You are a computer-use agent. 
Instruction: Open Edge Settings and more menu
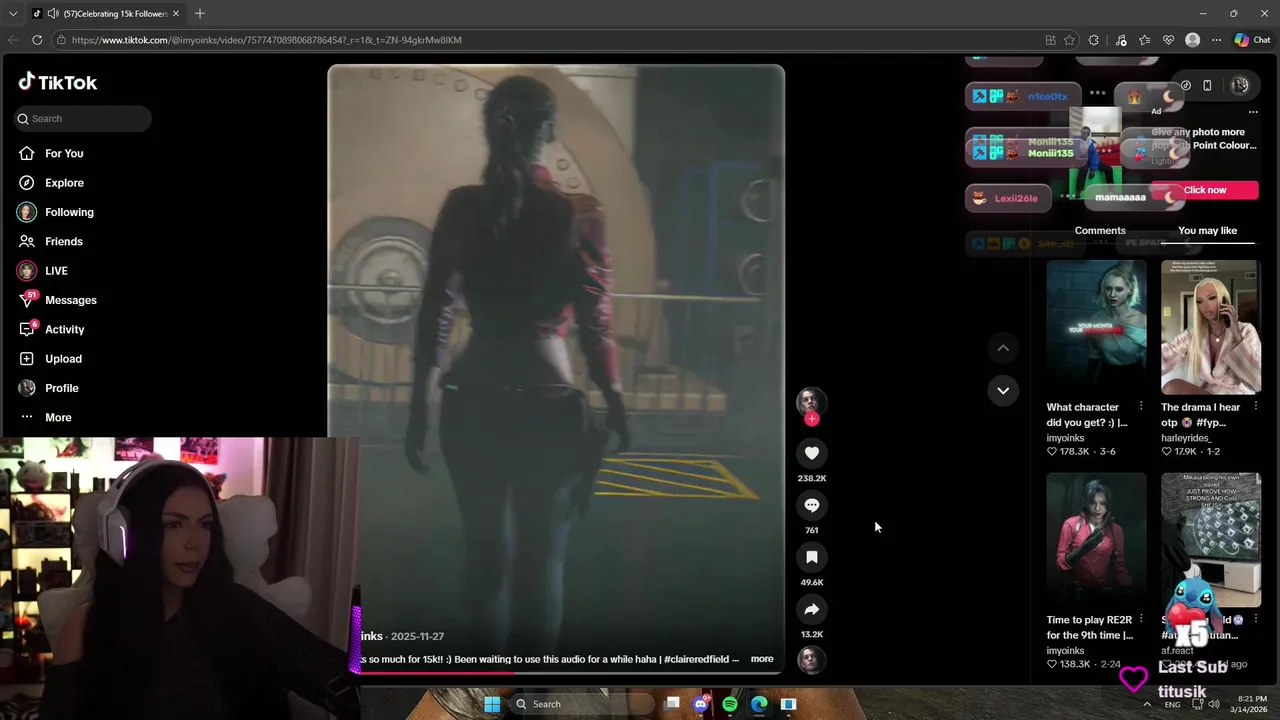[1216, 40]
